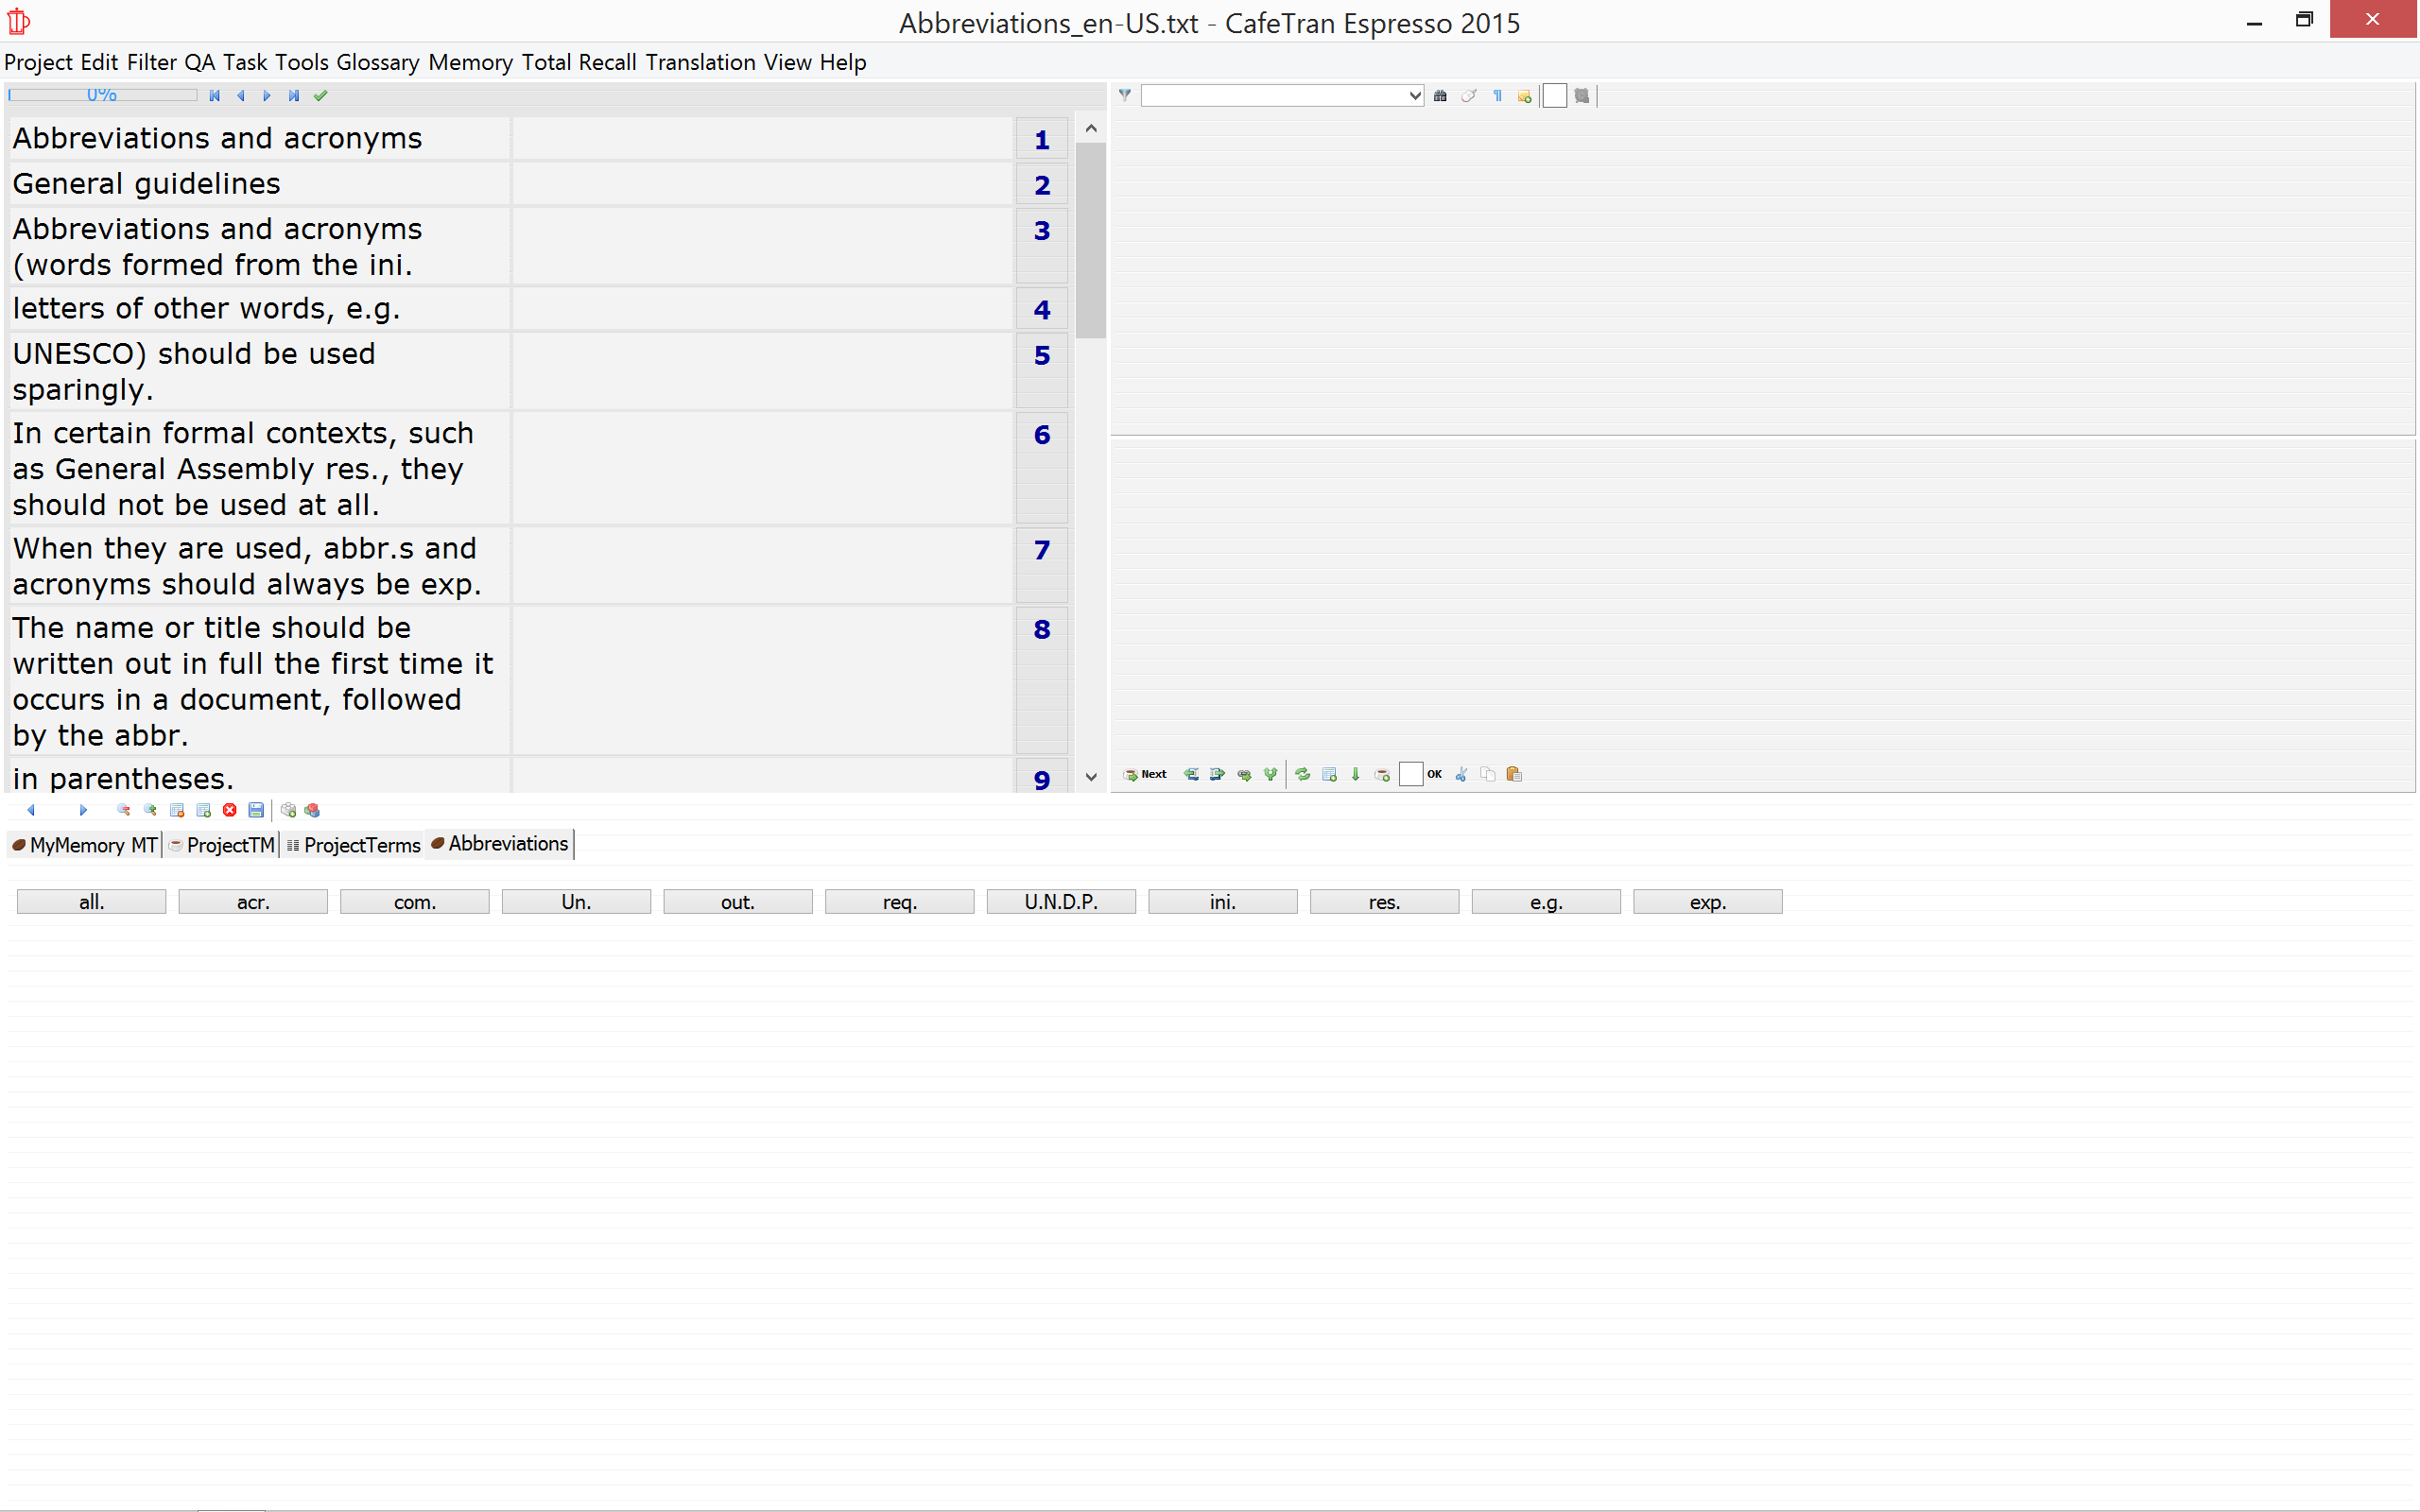
Task: Click the clipboard paste icon
Action: (1514, 774)
